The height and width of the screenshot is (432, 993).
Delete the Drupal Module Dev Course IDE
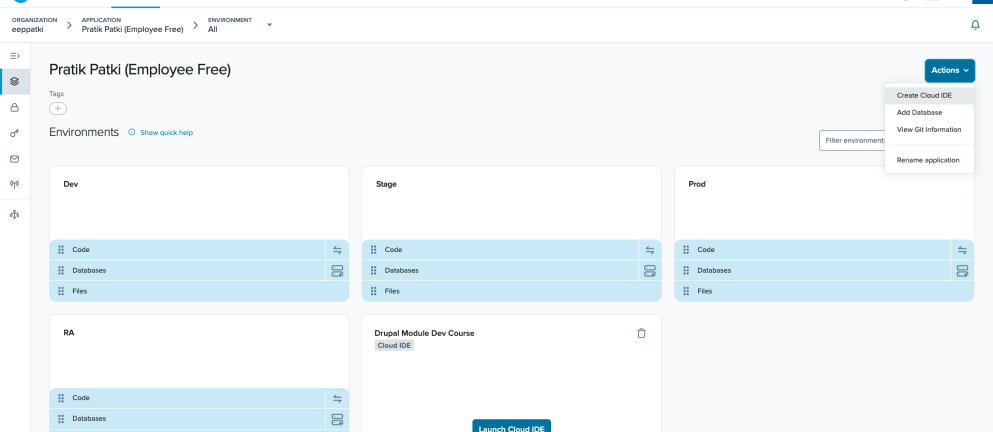[x=642, y=333]
